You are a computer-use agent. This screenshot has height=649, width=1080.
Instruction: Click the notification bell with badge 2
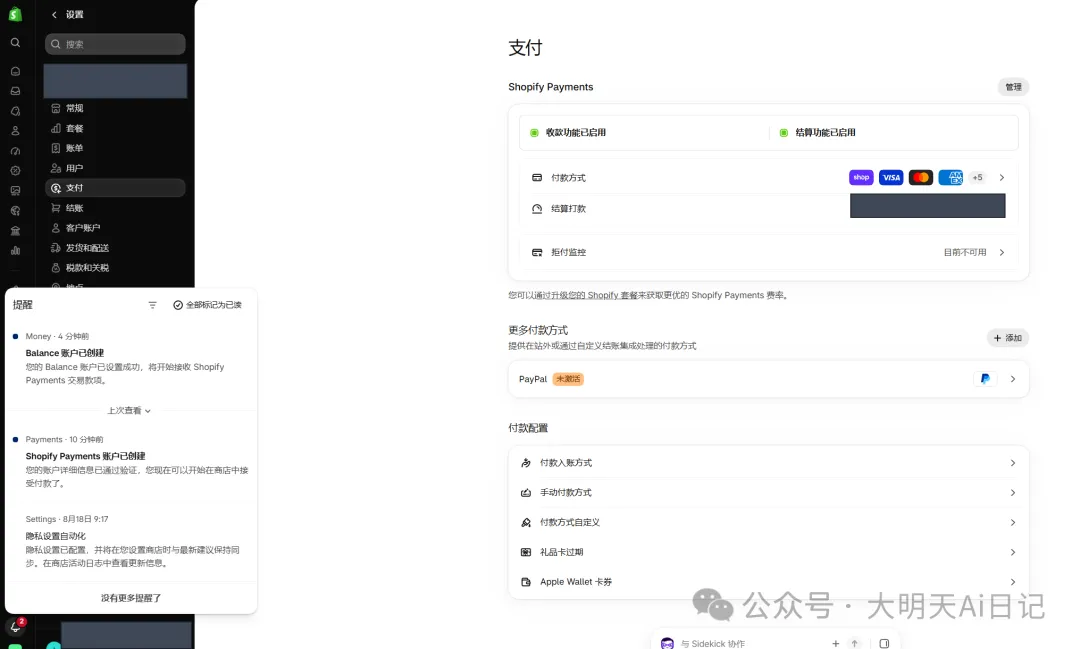[16, 626]
